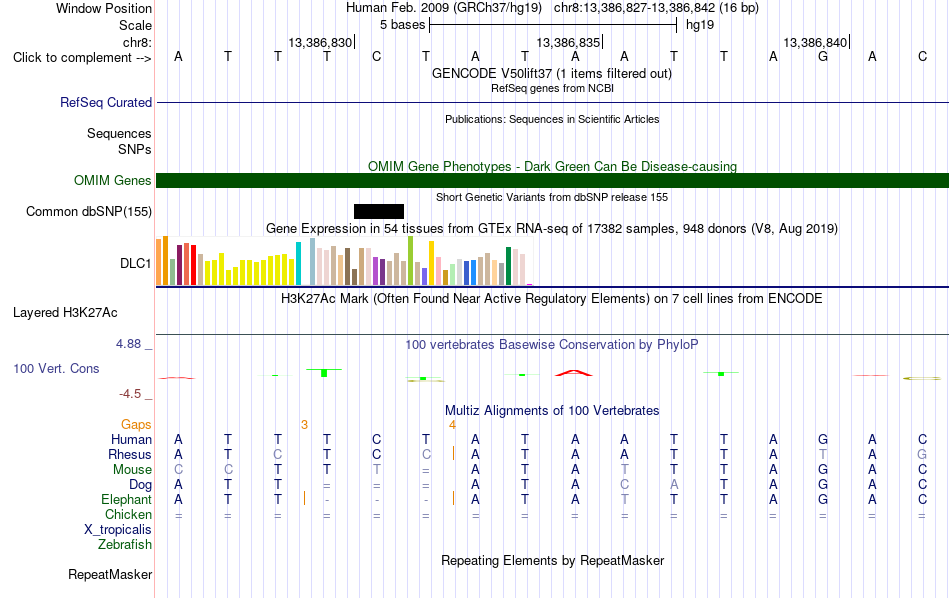
Task: Click the -4.5 PhyloP lower limit value
Action: pos(130,394)
